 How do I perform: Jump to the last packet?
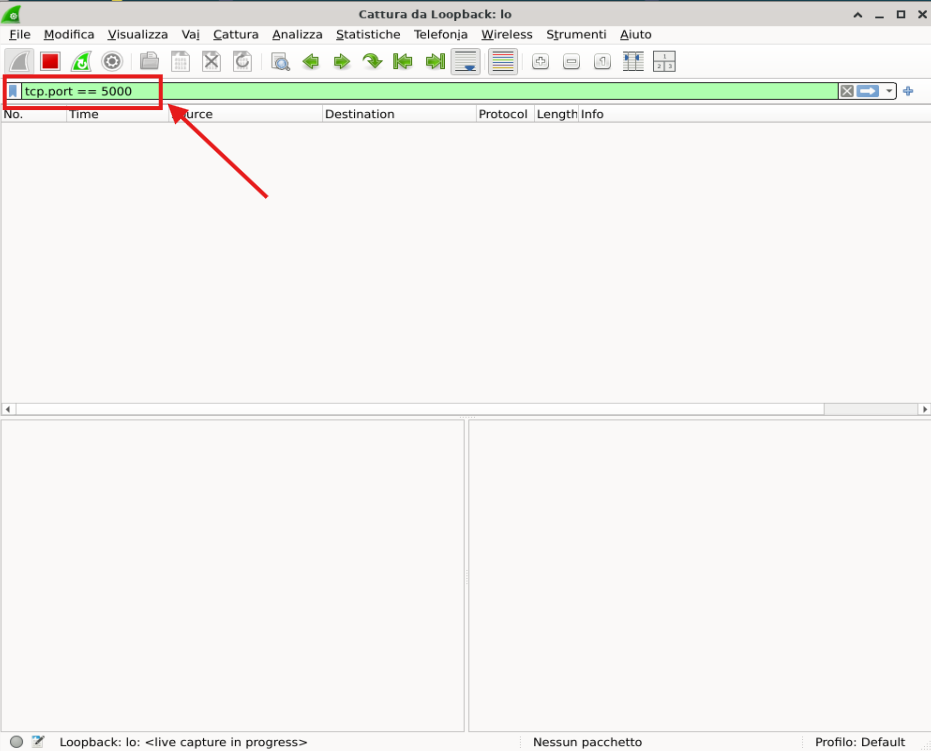tap(435, 61)
